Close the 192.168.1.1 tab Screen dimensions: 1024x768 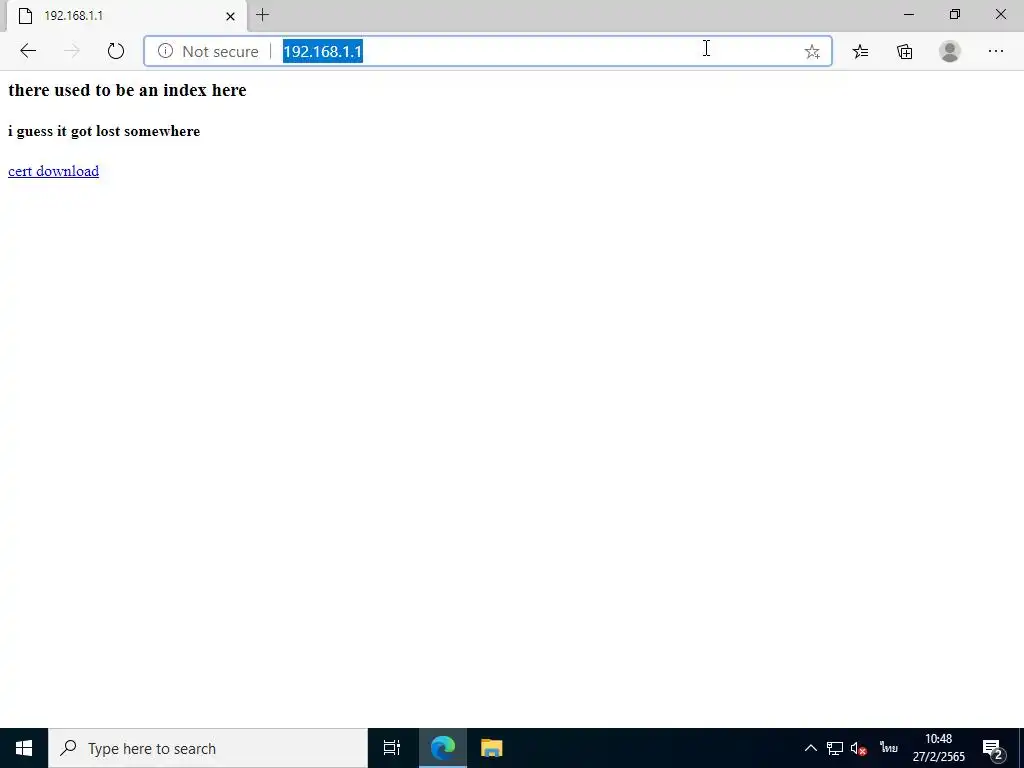pos(231,16)
